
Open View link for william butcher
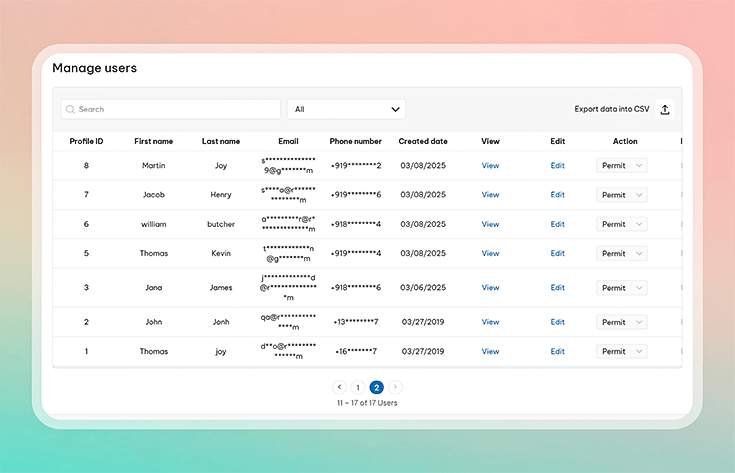pyautogui.click(x=490, y=224)
